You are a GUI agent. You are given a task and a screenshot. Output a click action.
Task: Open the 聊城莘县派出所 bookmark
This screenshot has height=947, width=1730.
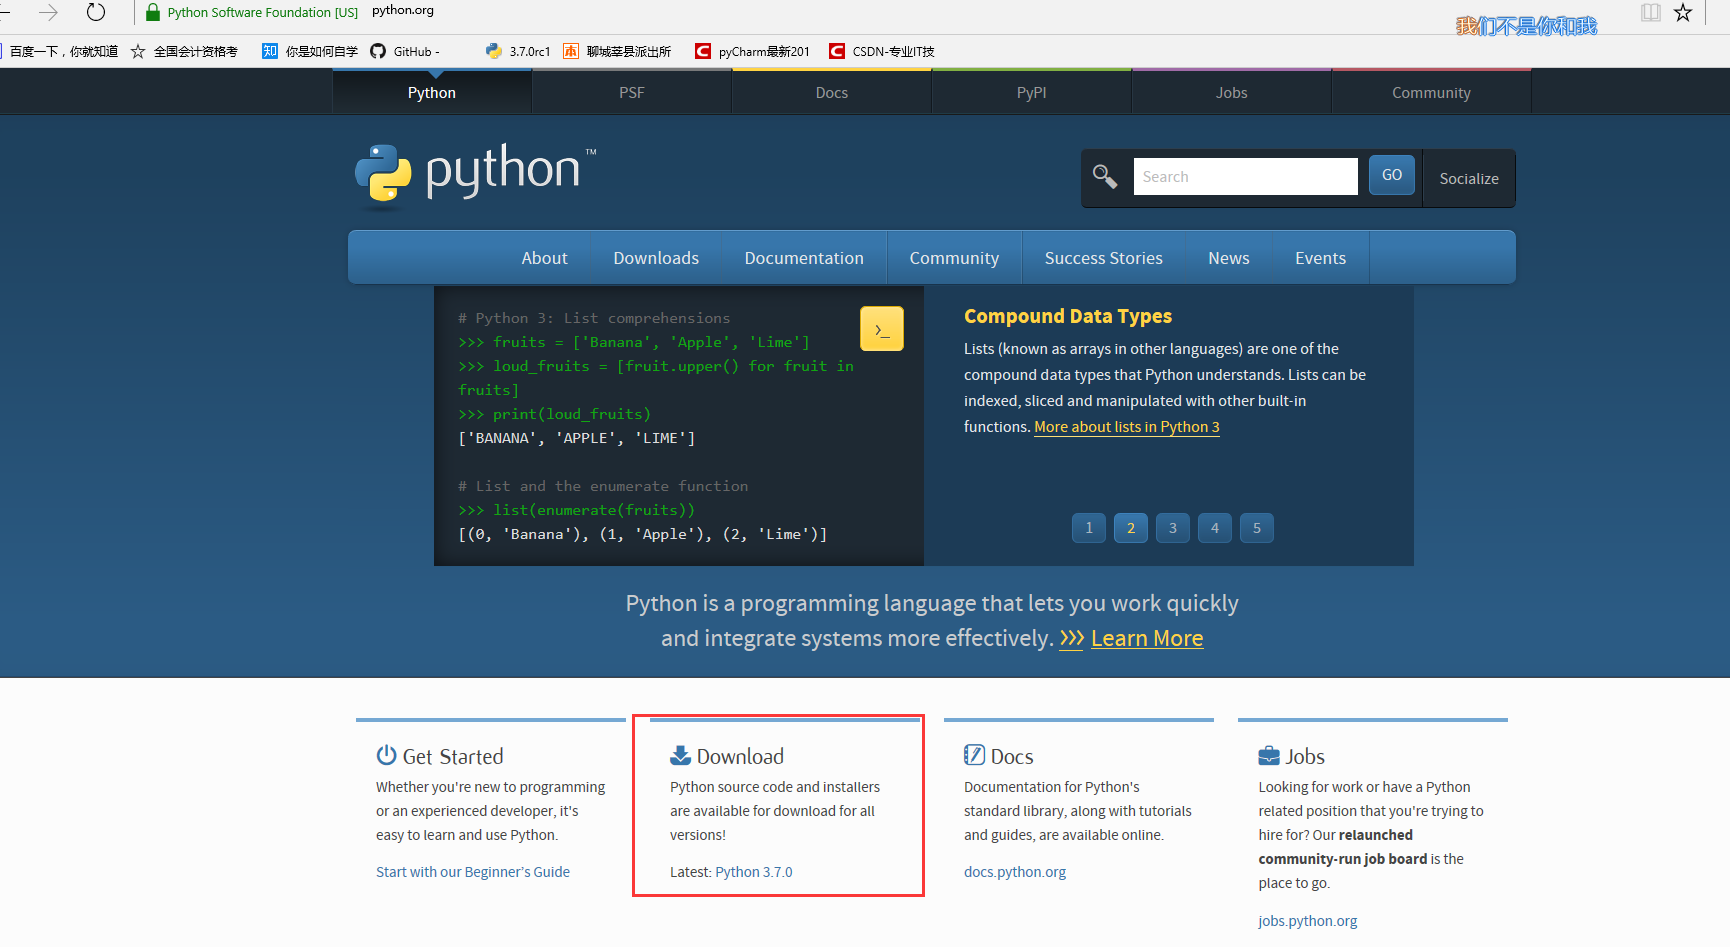pyautogui.click(x=617, y=51)
